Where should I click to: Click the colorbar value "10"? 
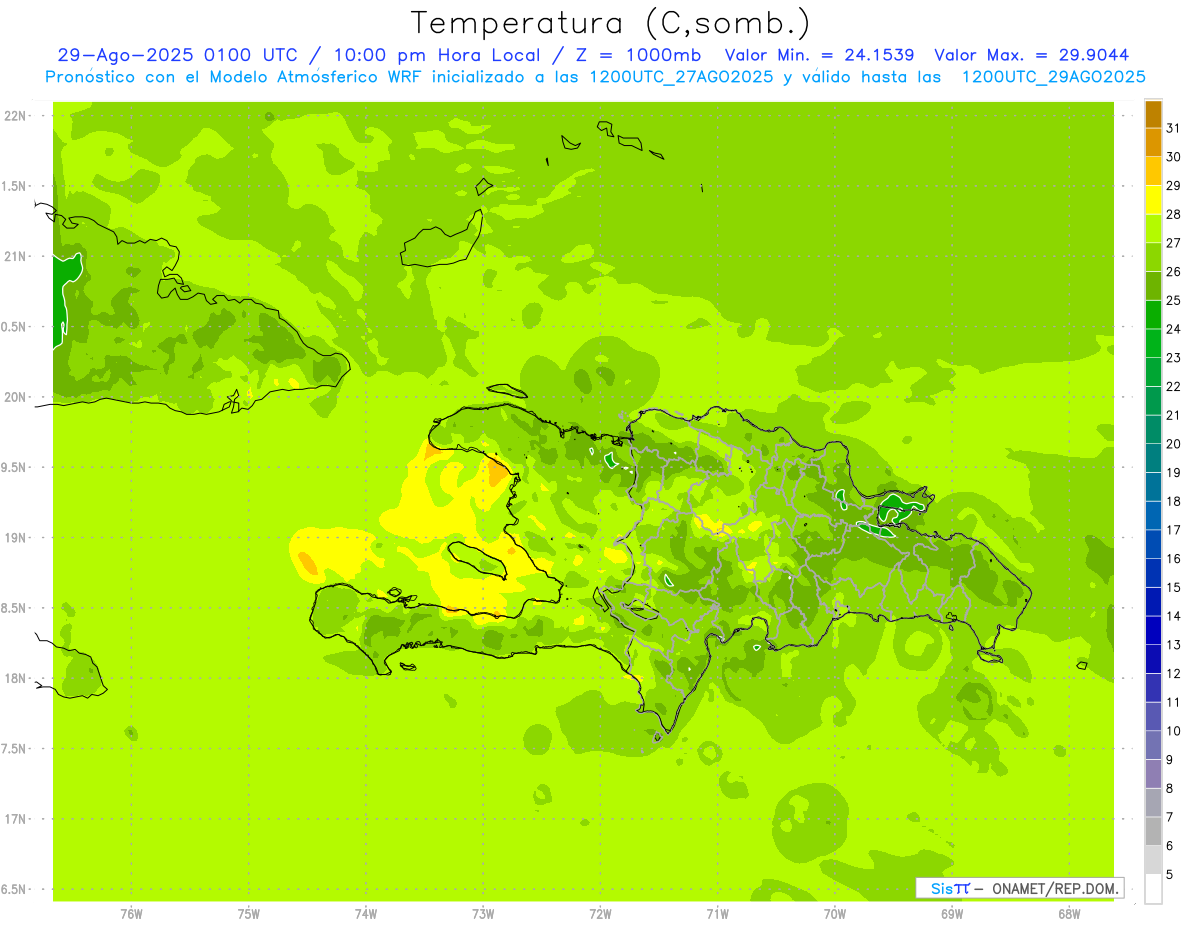pos(1173,731)
